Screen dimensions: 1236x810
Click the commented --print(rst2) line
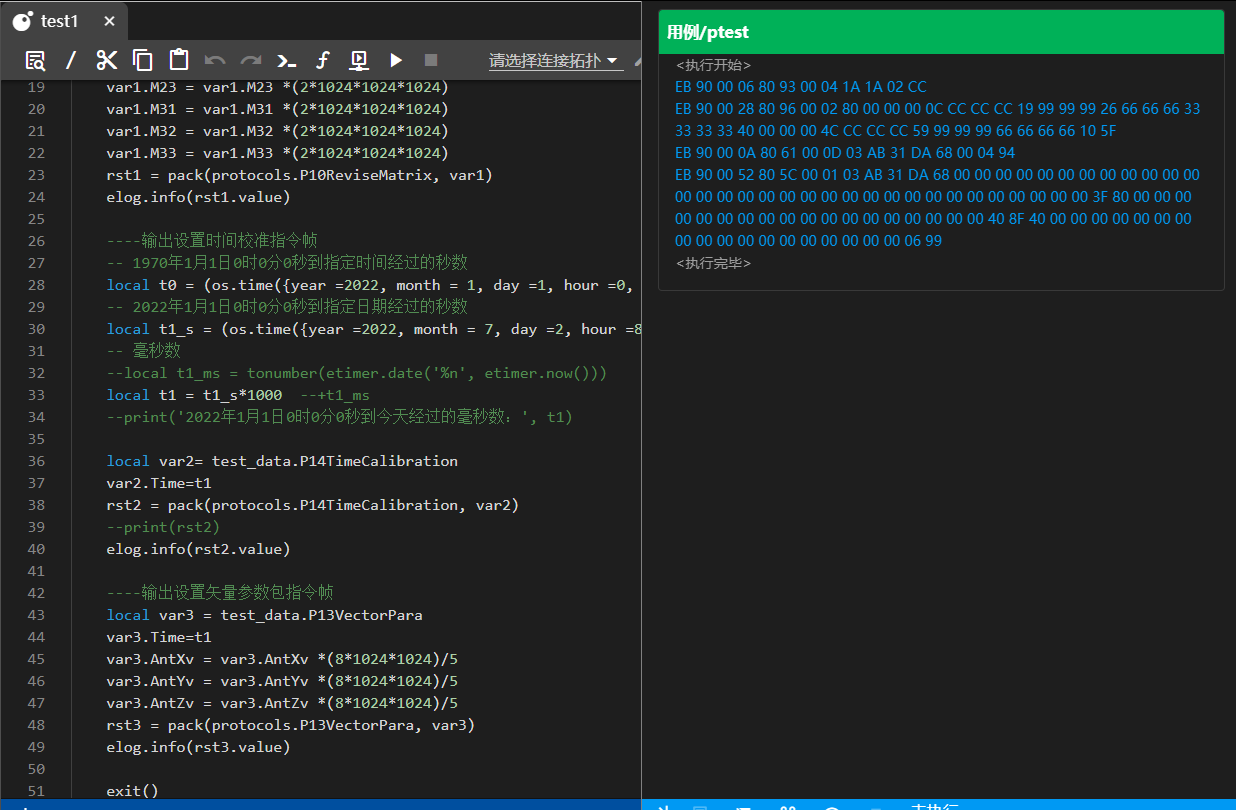point(163,527)
